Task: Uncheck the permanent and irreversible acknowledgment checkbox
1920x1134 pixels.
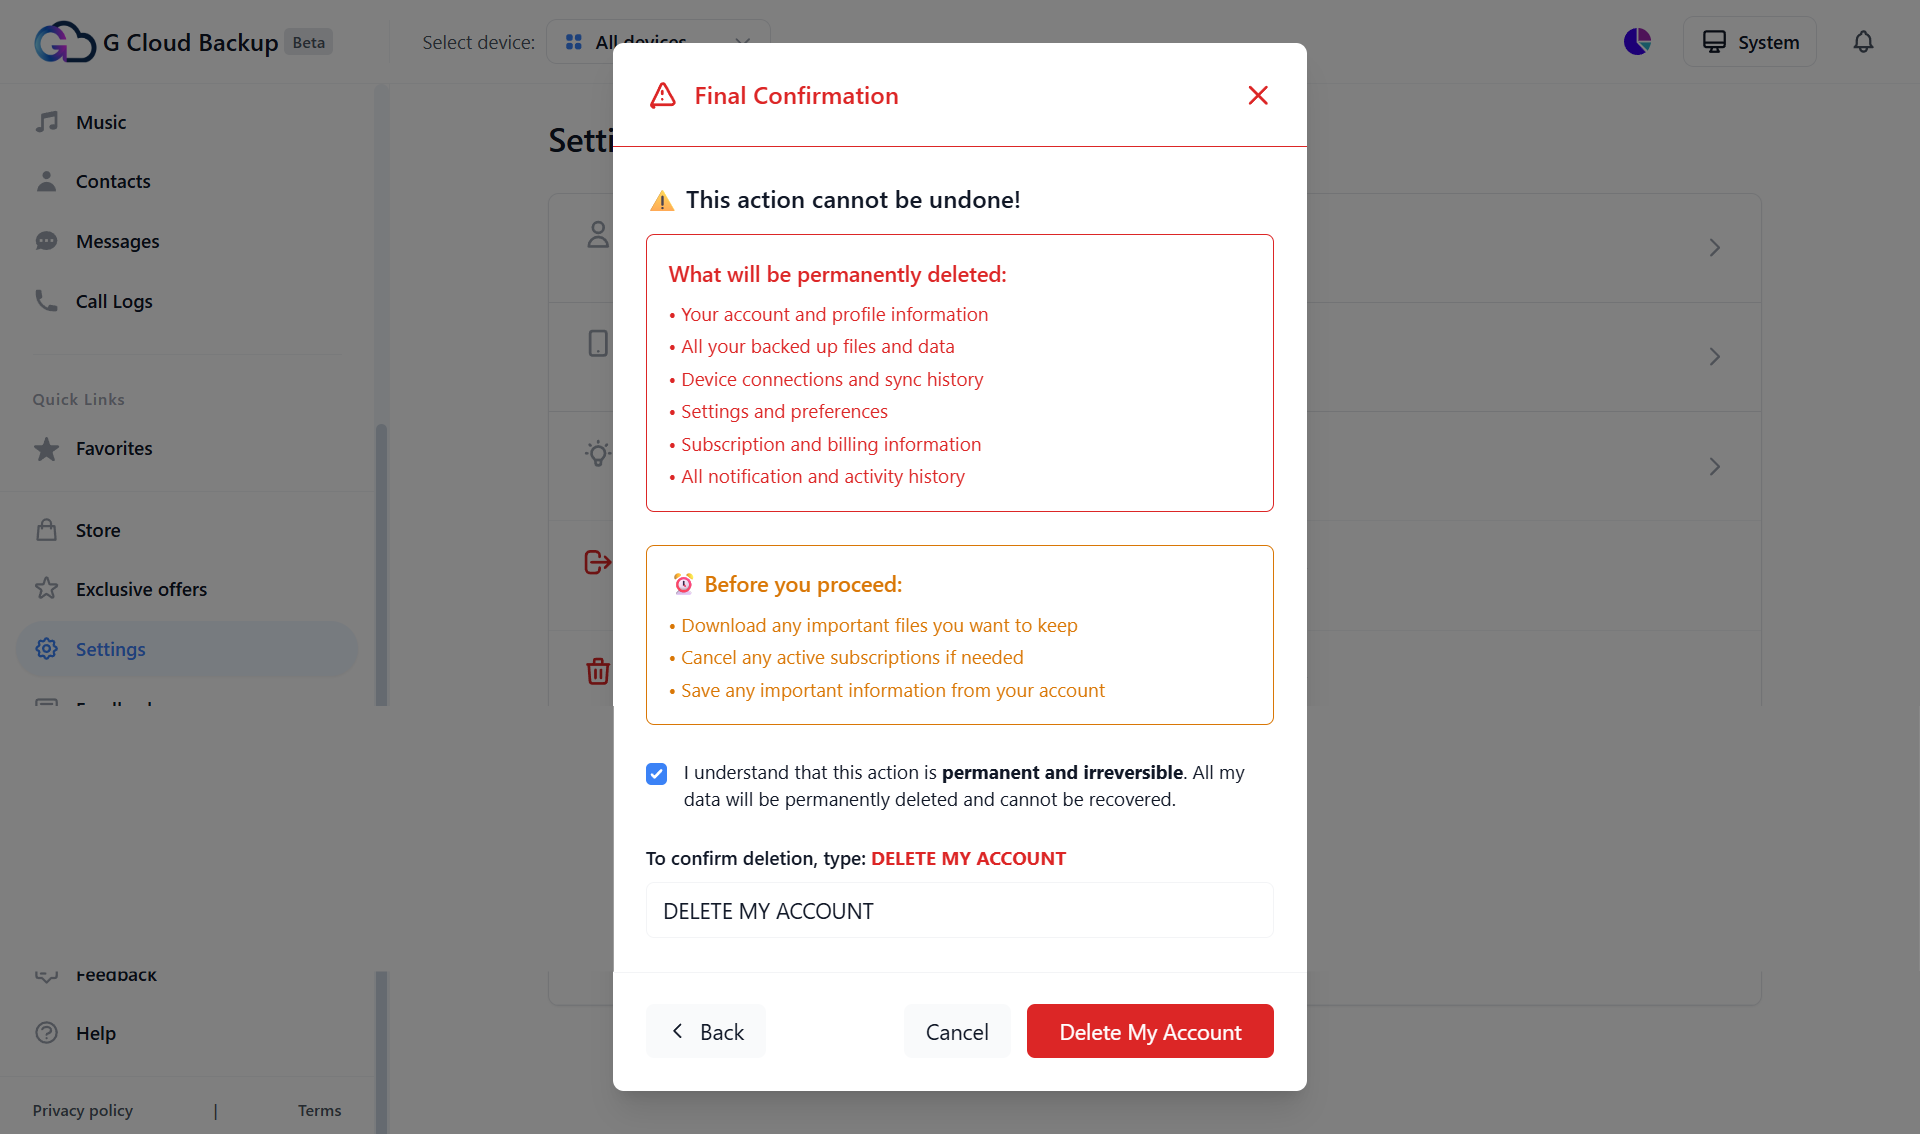Action: 656,774
